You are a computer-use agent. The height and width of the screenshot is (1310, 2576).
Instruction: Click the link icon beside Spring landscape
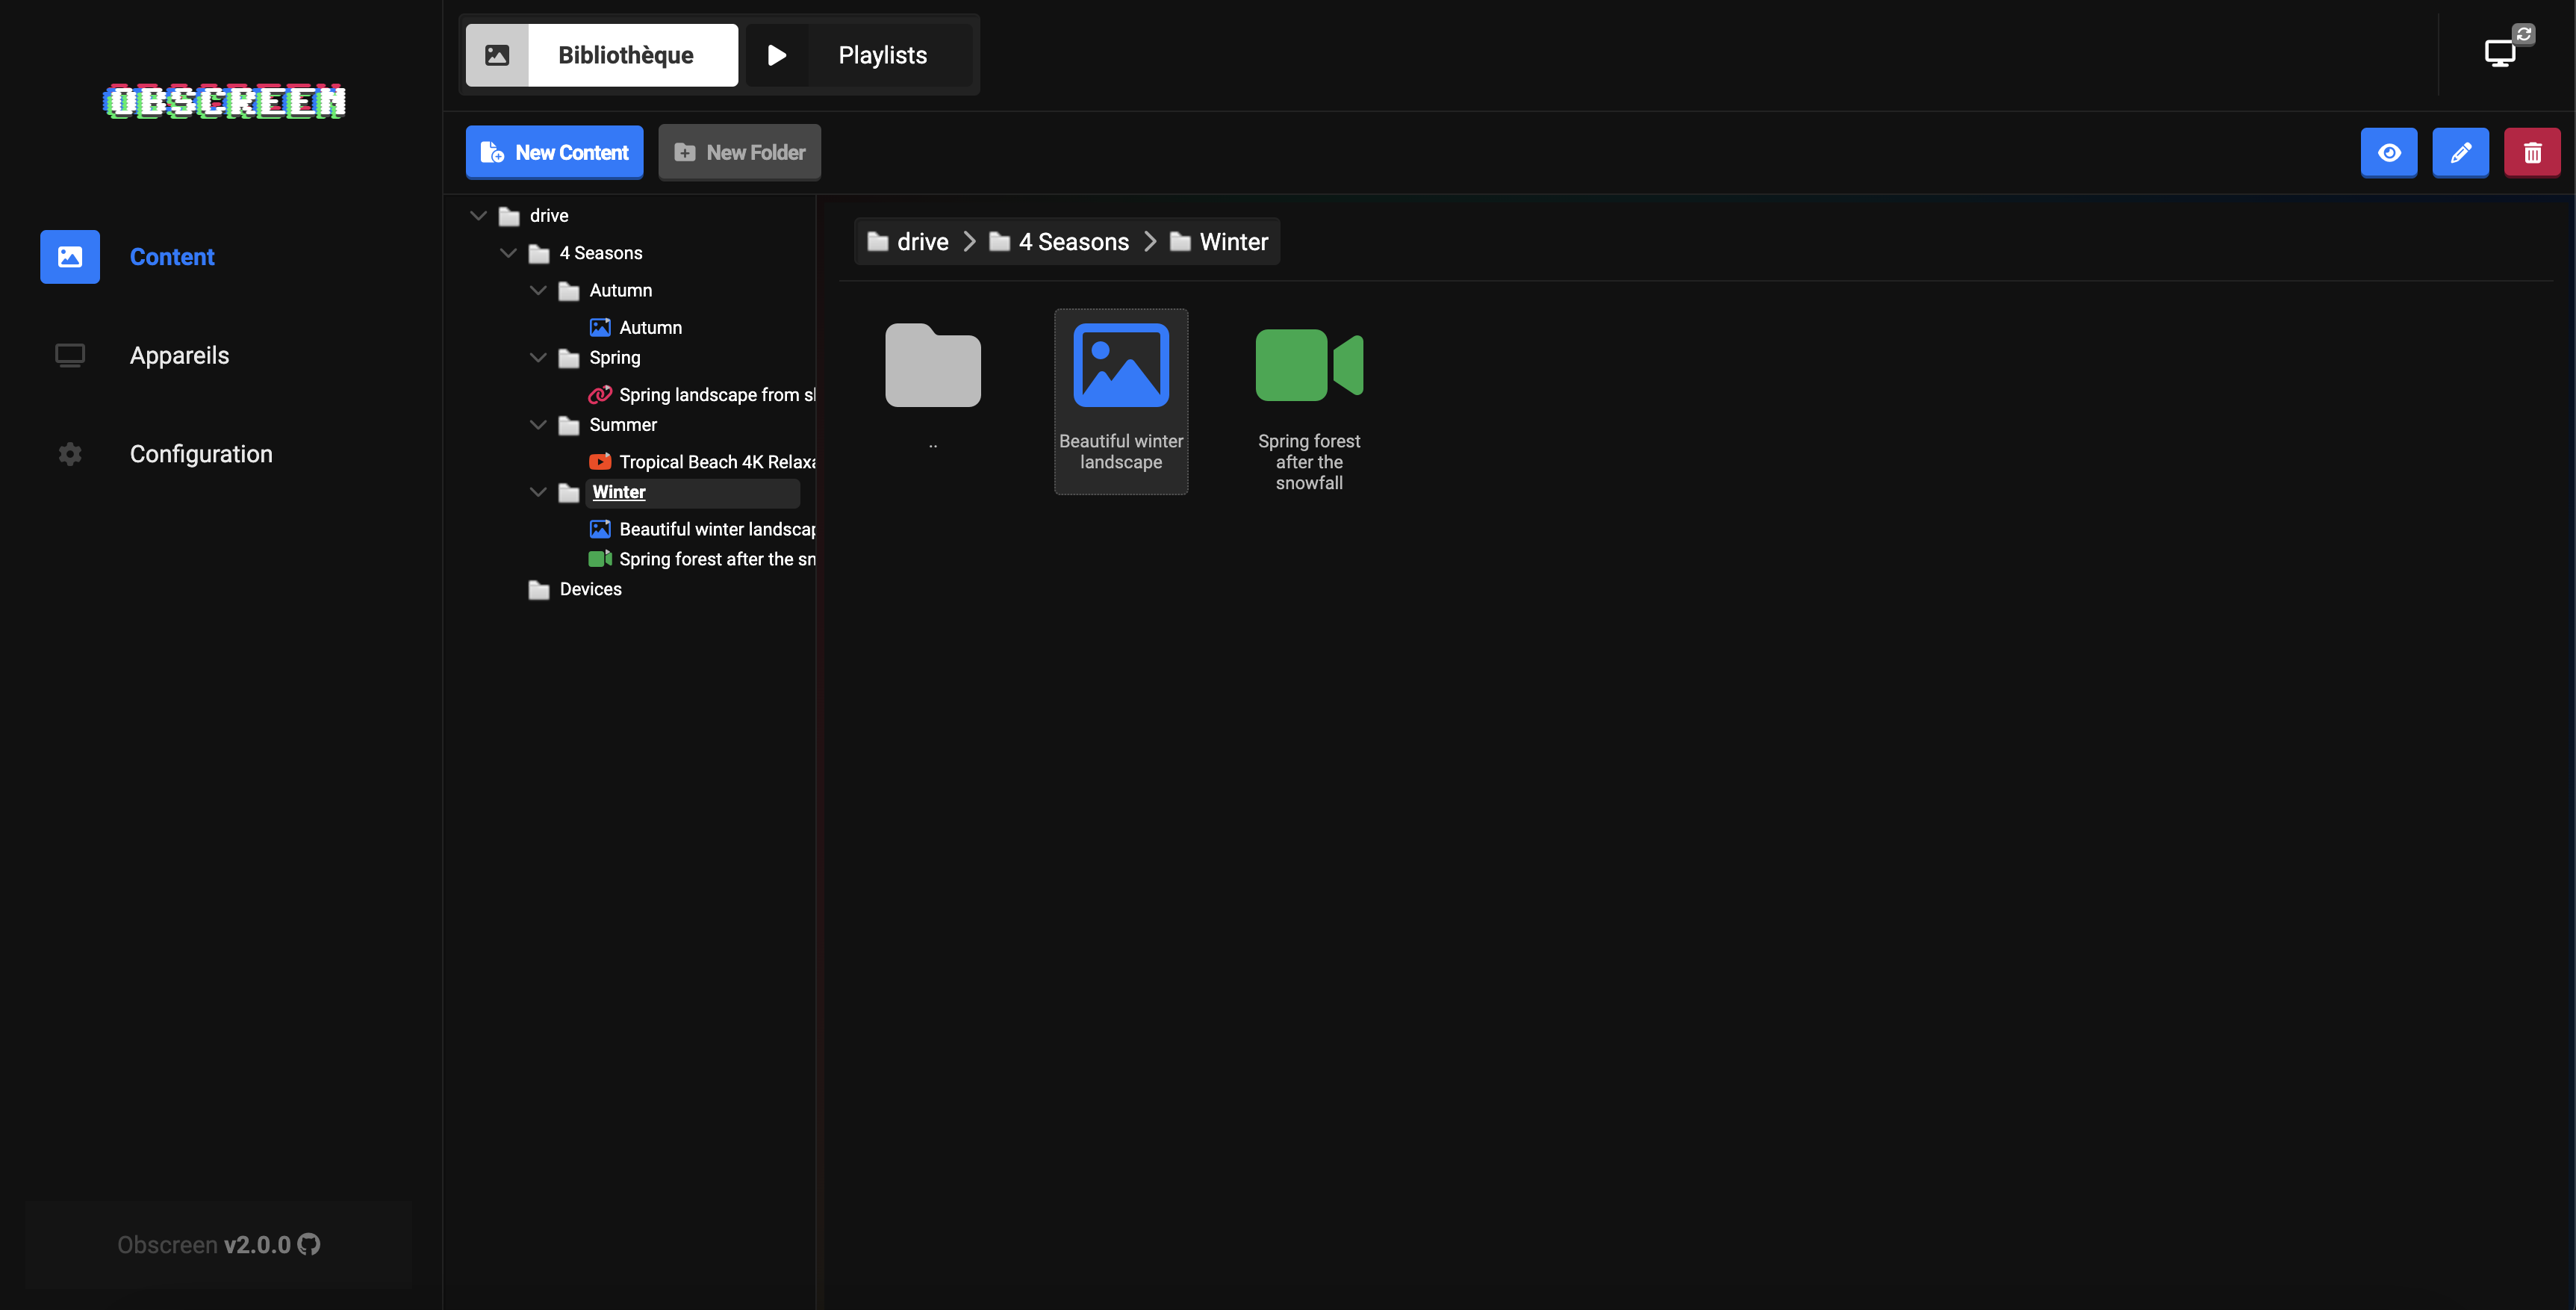coord(600,394)
